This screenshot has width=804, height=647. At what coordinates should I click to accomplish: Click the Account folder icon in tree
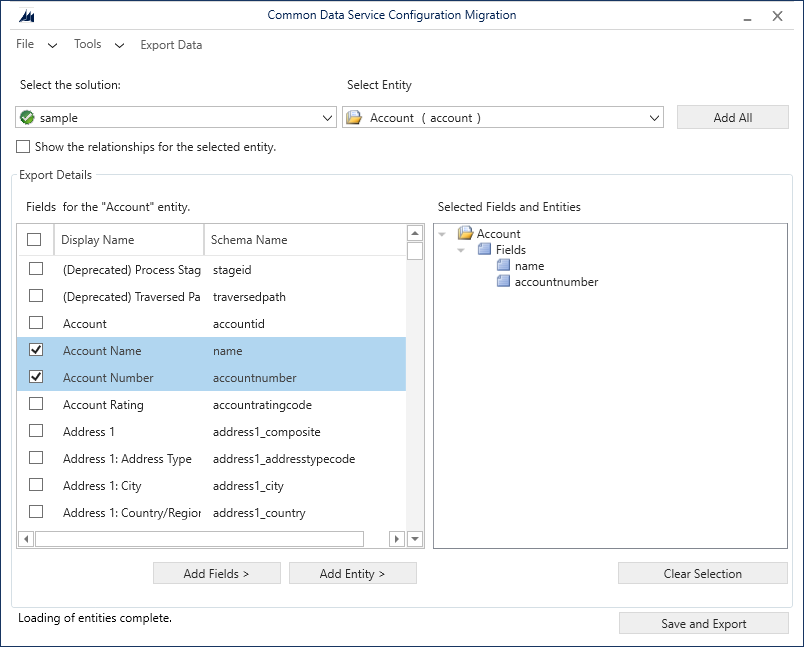pos(465,233)
